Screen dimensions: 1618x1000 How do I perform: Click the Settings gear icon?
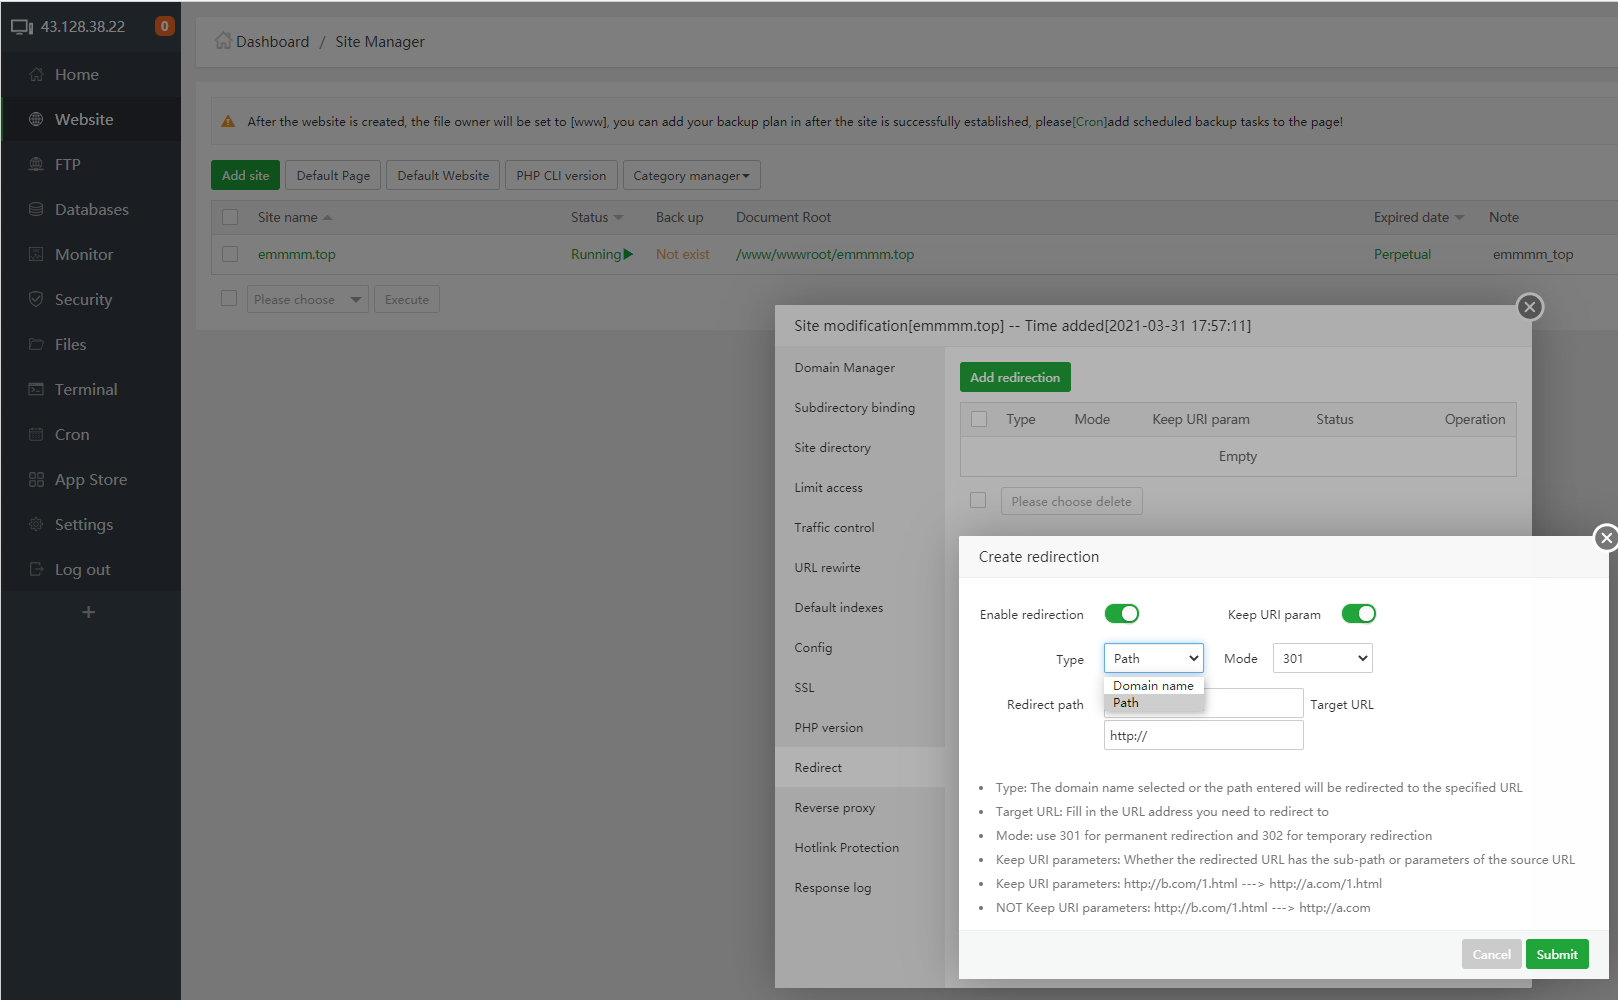36,525
